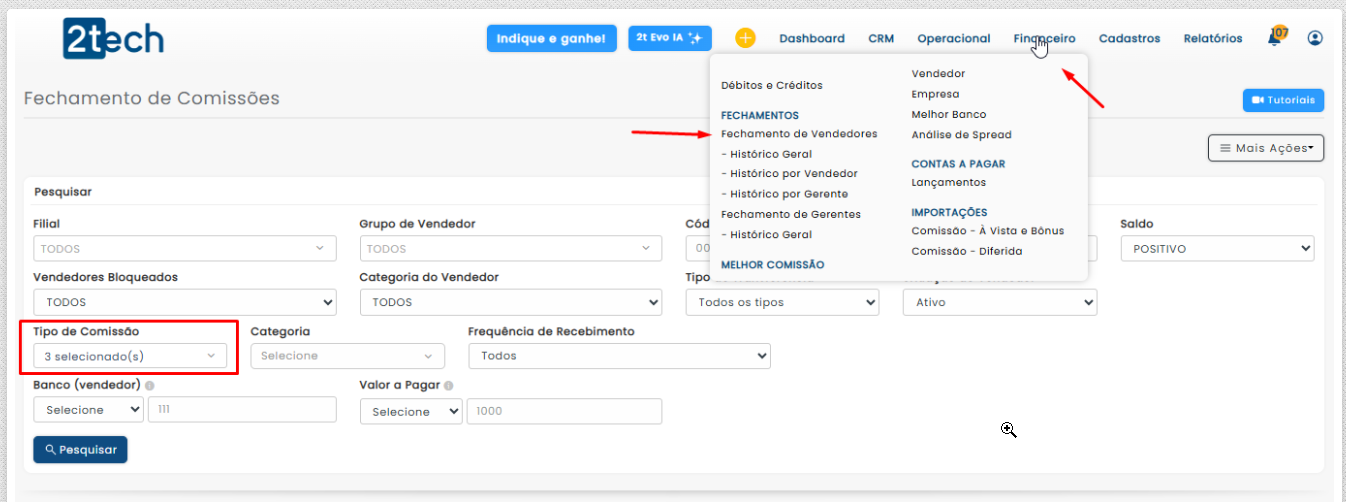
Task: Expand Frequência de Recebimento dropdown
Action: click(x=619, y=356)
